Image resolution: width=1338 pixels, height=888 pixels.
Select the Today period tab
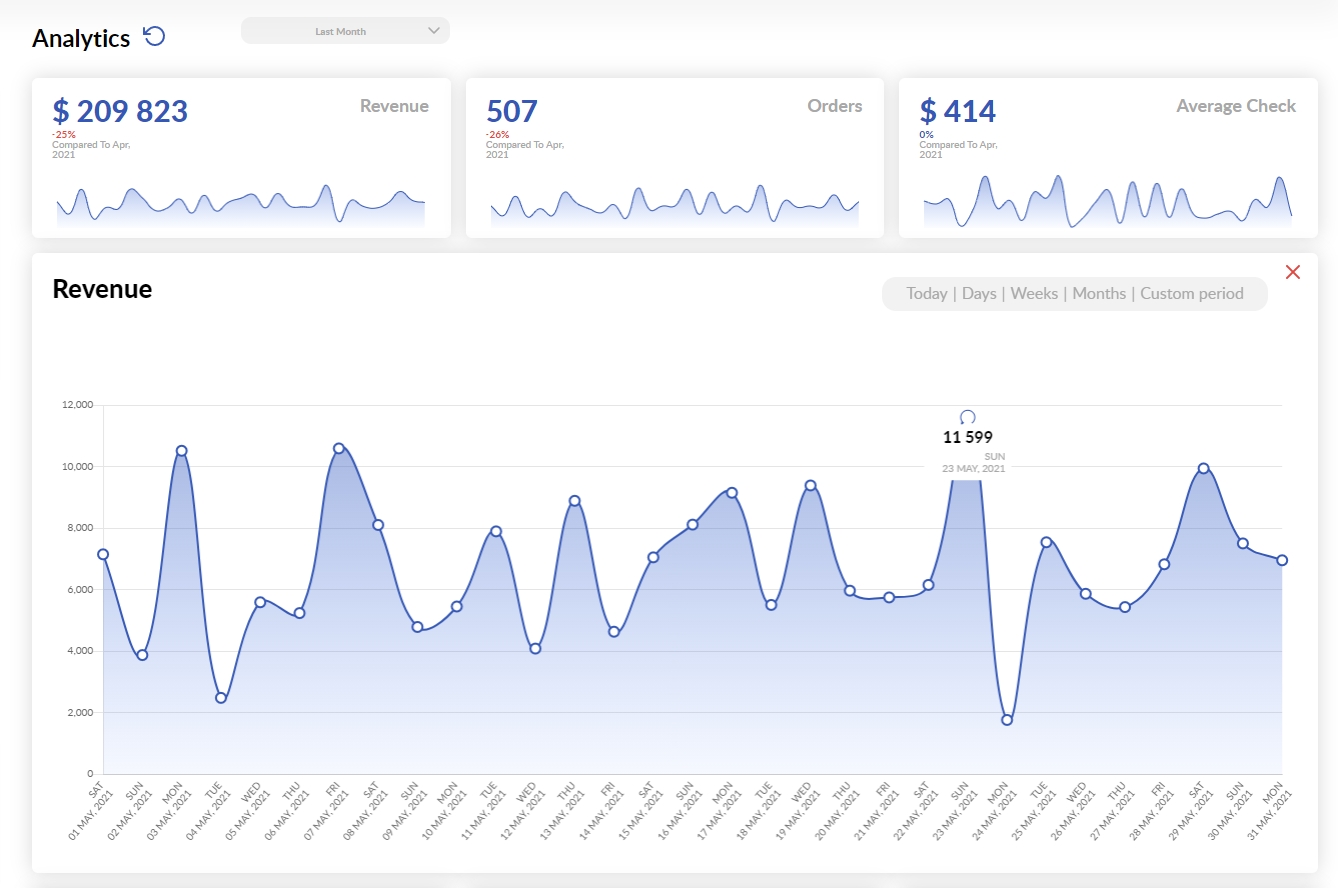927,294
